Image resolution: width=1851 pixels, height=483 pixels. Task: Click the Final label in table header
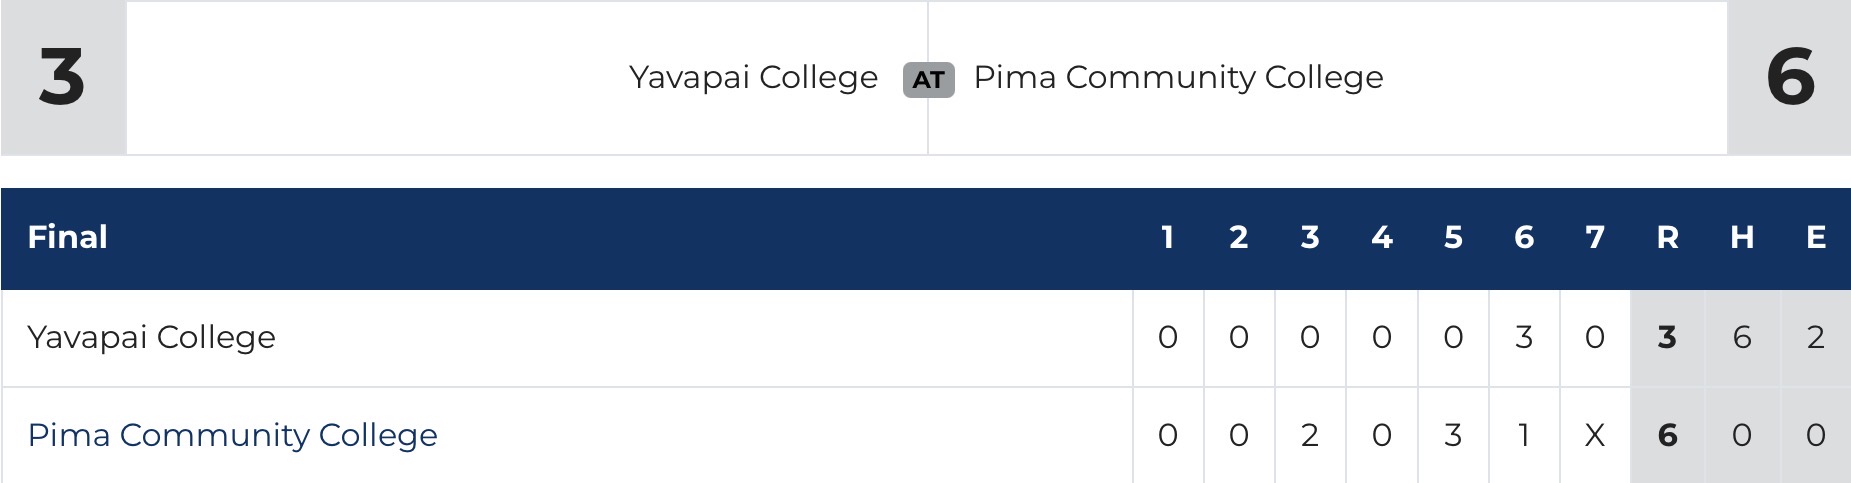(x=67, y=237)
